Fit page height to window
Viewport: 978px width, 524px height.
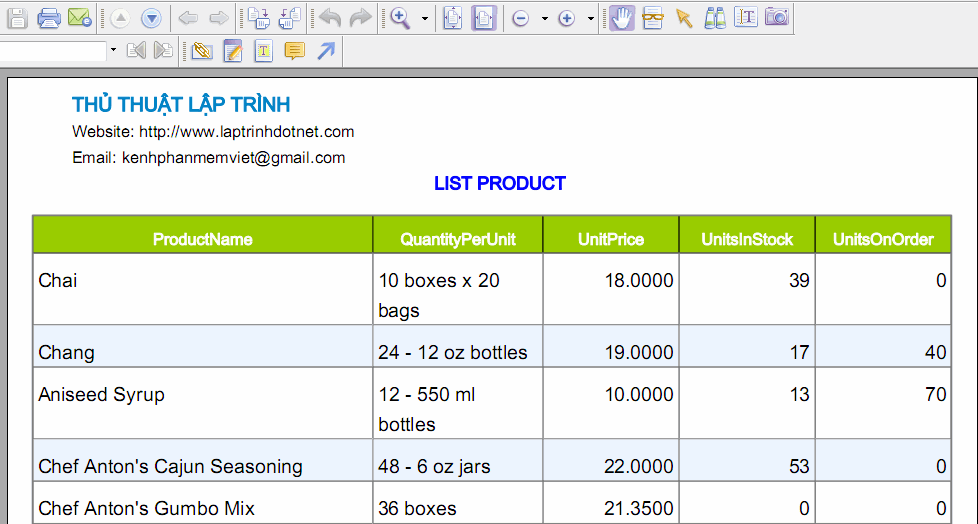[x=453, y=18]
